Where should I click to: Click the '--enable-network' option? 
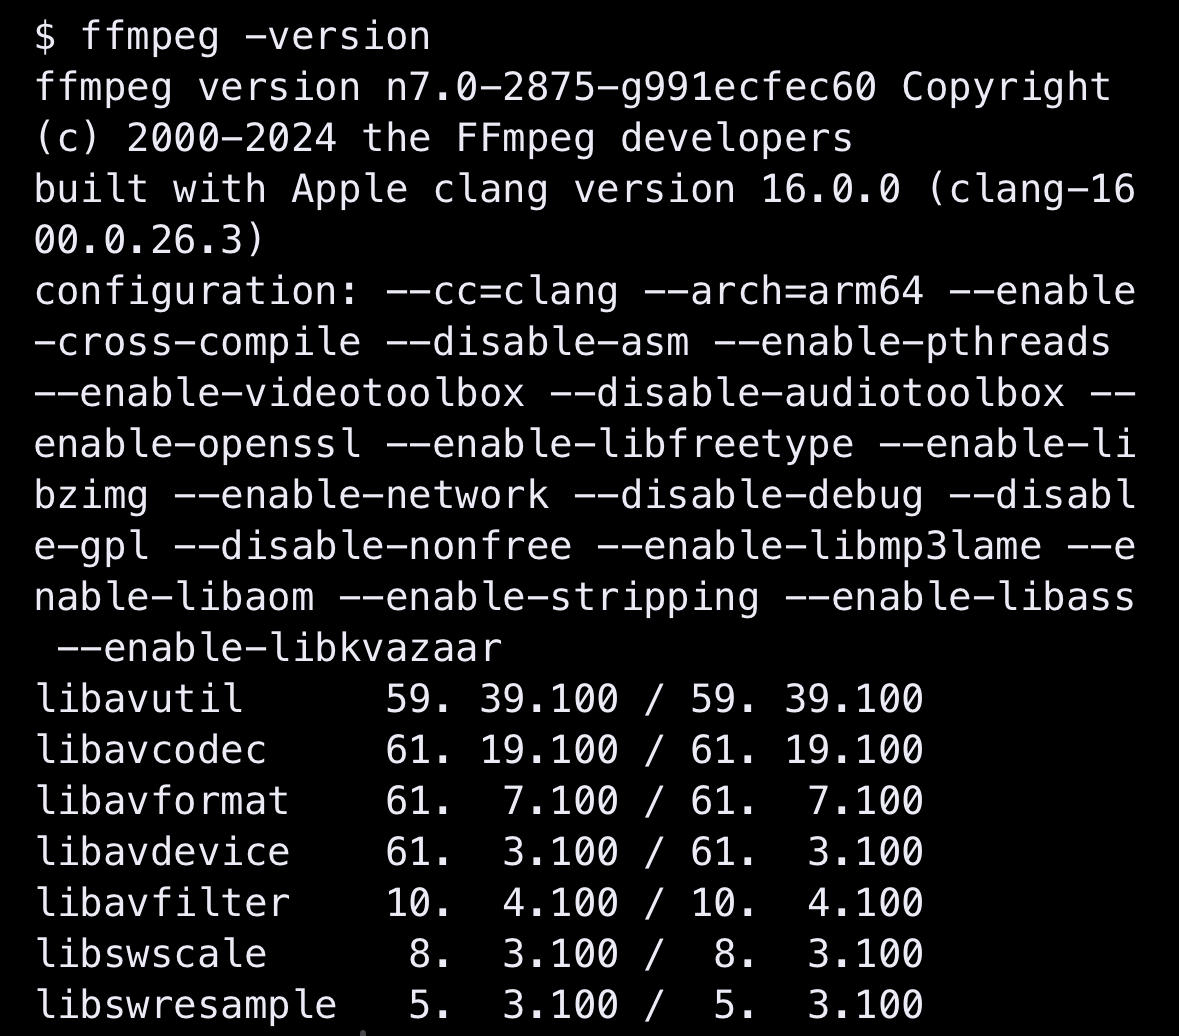coord(362,495)
